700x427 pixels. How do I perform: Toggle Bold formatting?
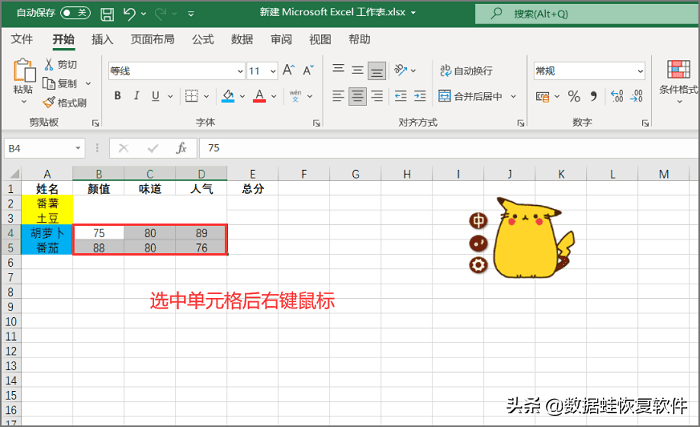tap(117, 96)
